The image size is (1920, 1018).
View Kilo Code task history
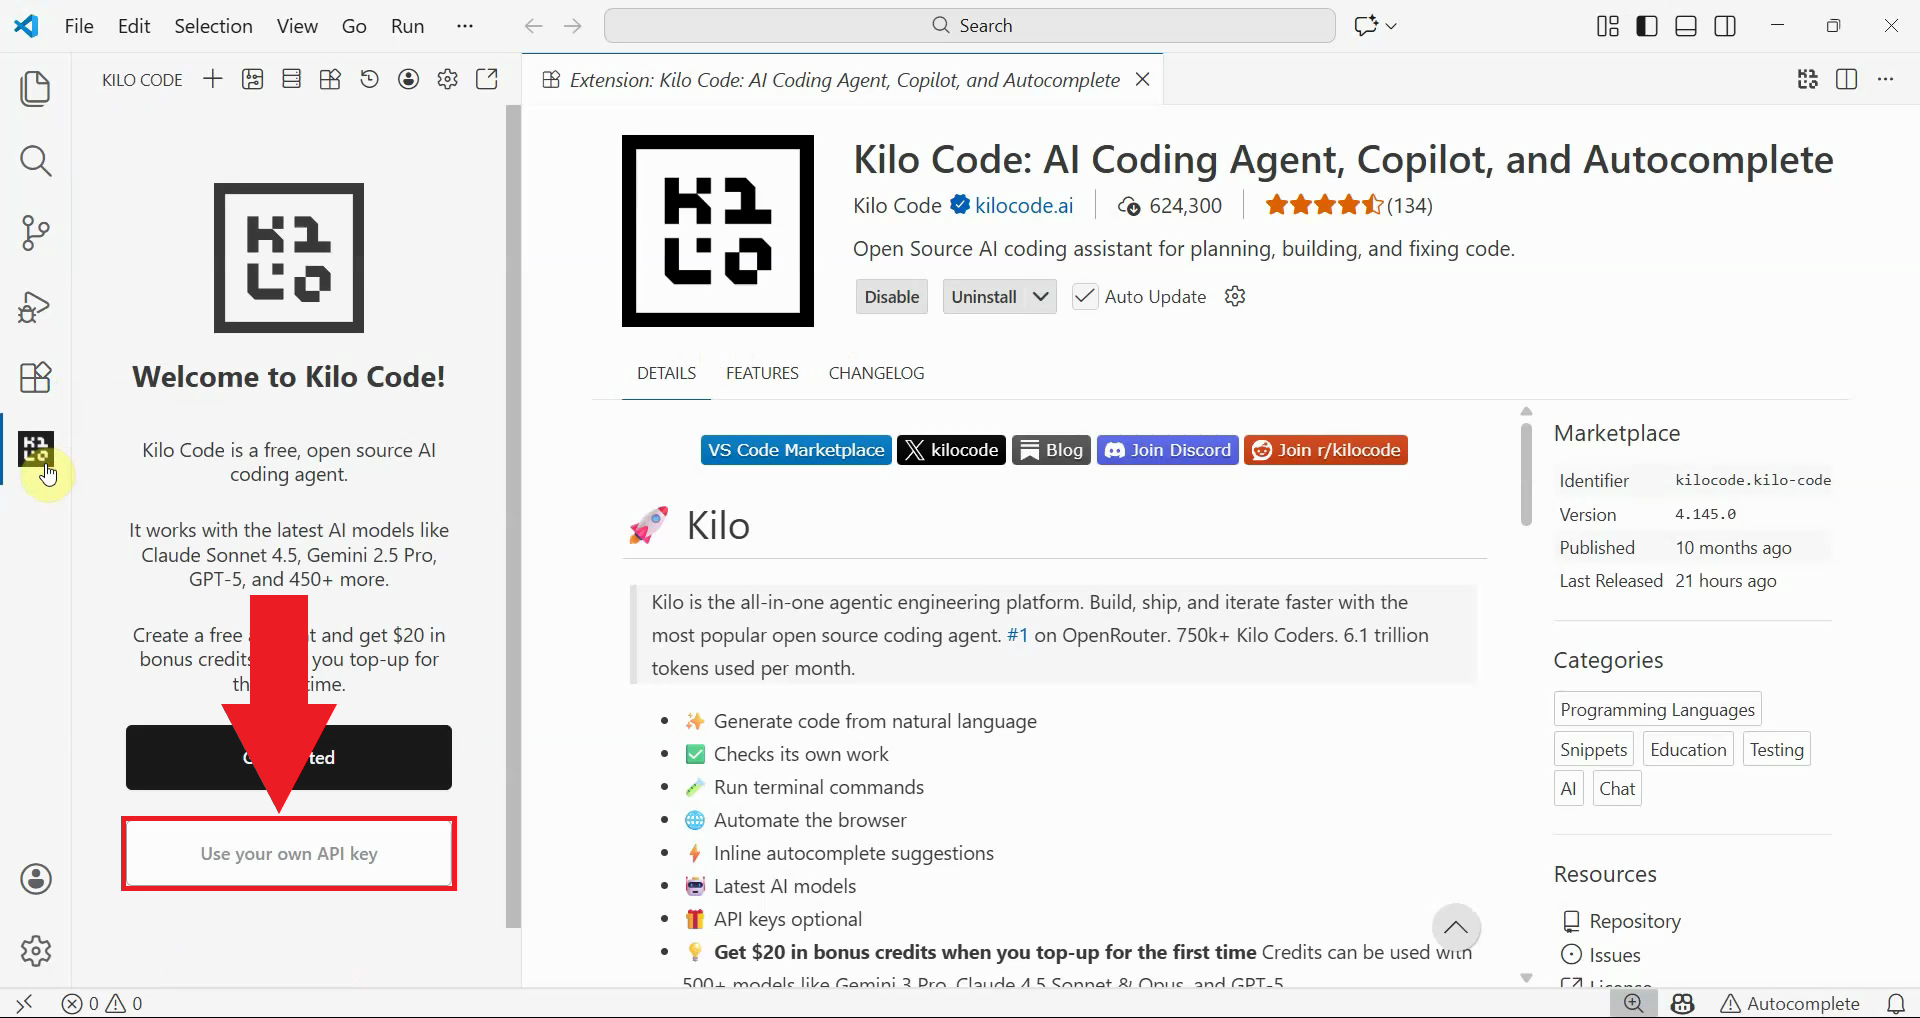pyautogui.click(x=369, y=79)
